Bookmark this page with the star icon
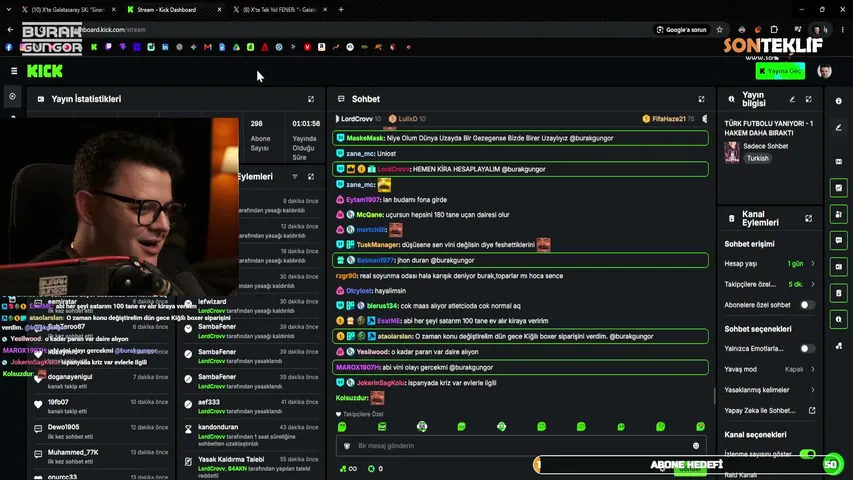 pyautogui.click(x=720, y=29)
